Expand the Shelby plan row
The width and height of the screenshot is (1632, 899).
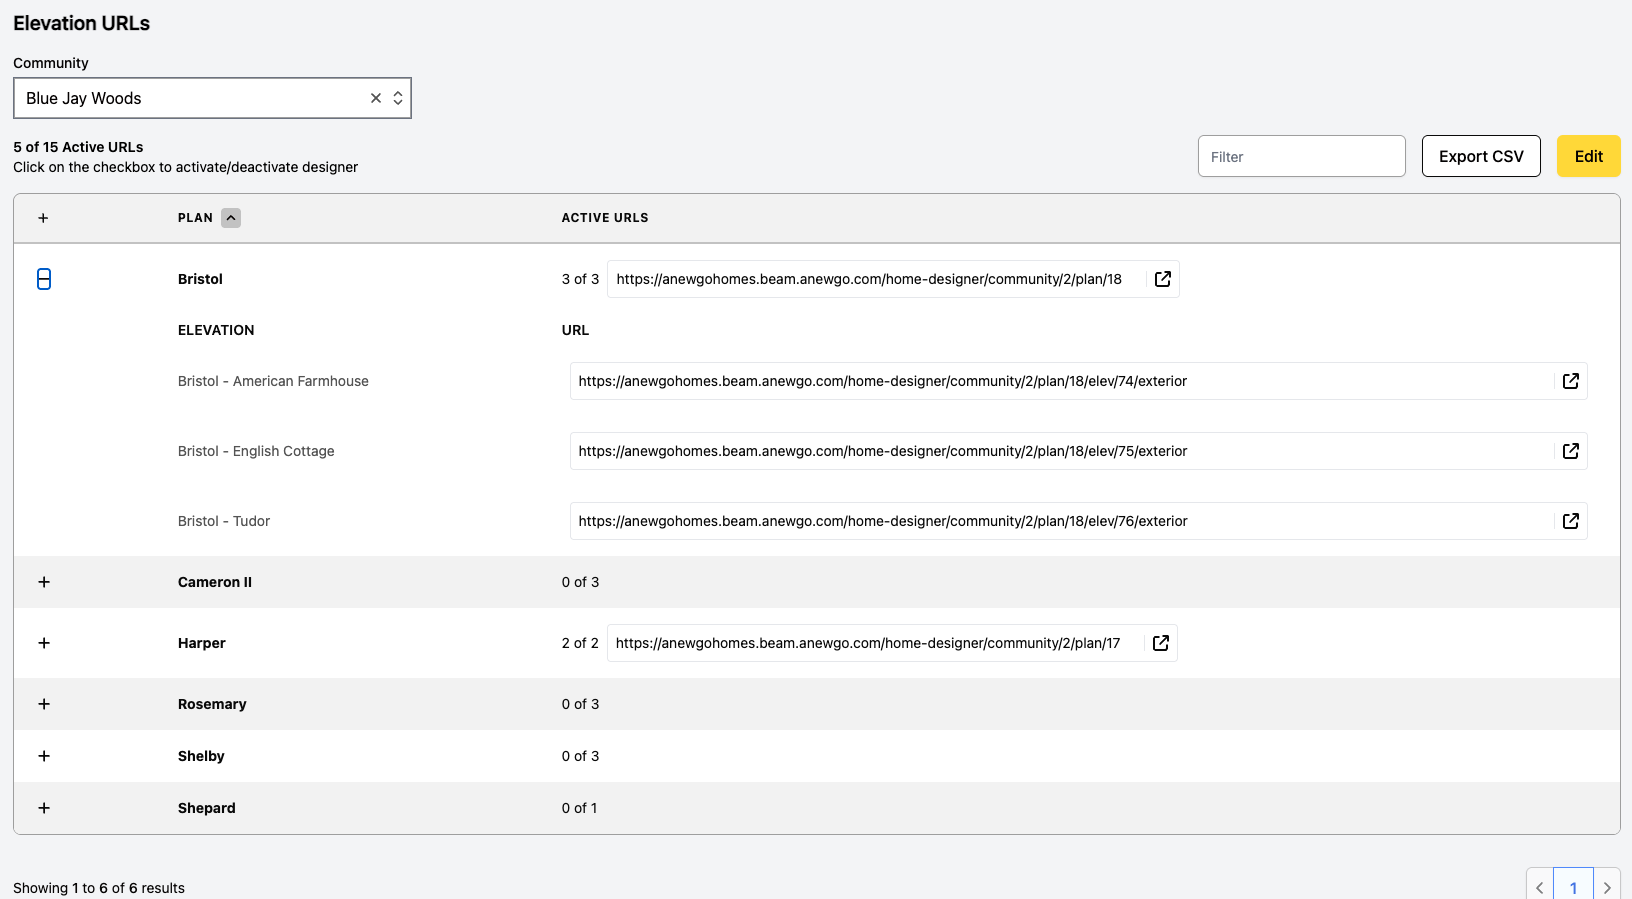(x=44, y=756)
